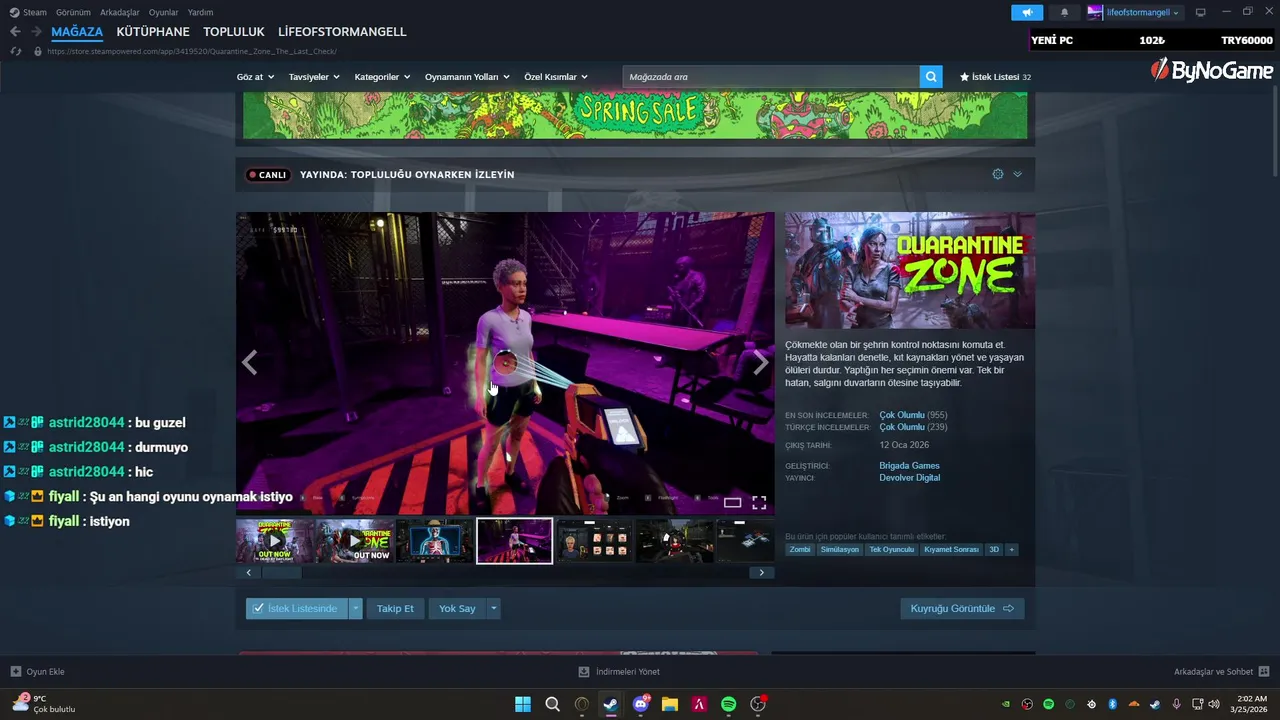Open publisher Devolver Digital link
The image size is (1280, 720).
tap(909, 477)
